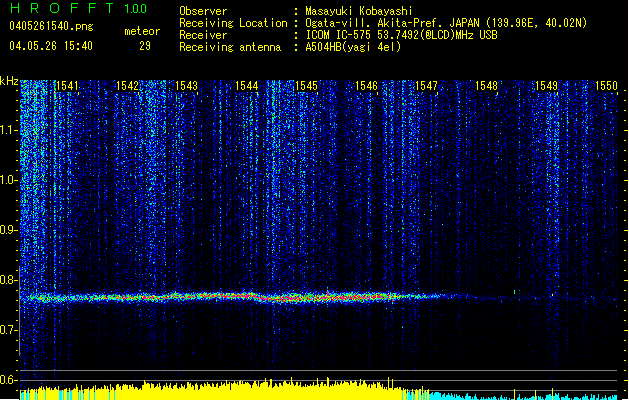Image resolution: width=629 pixels, height=400 pixels.
Task: Click the 1549 time marker
Action: pos(547,86)
